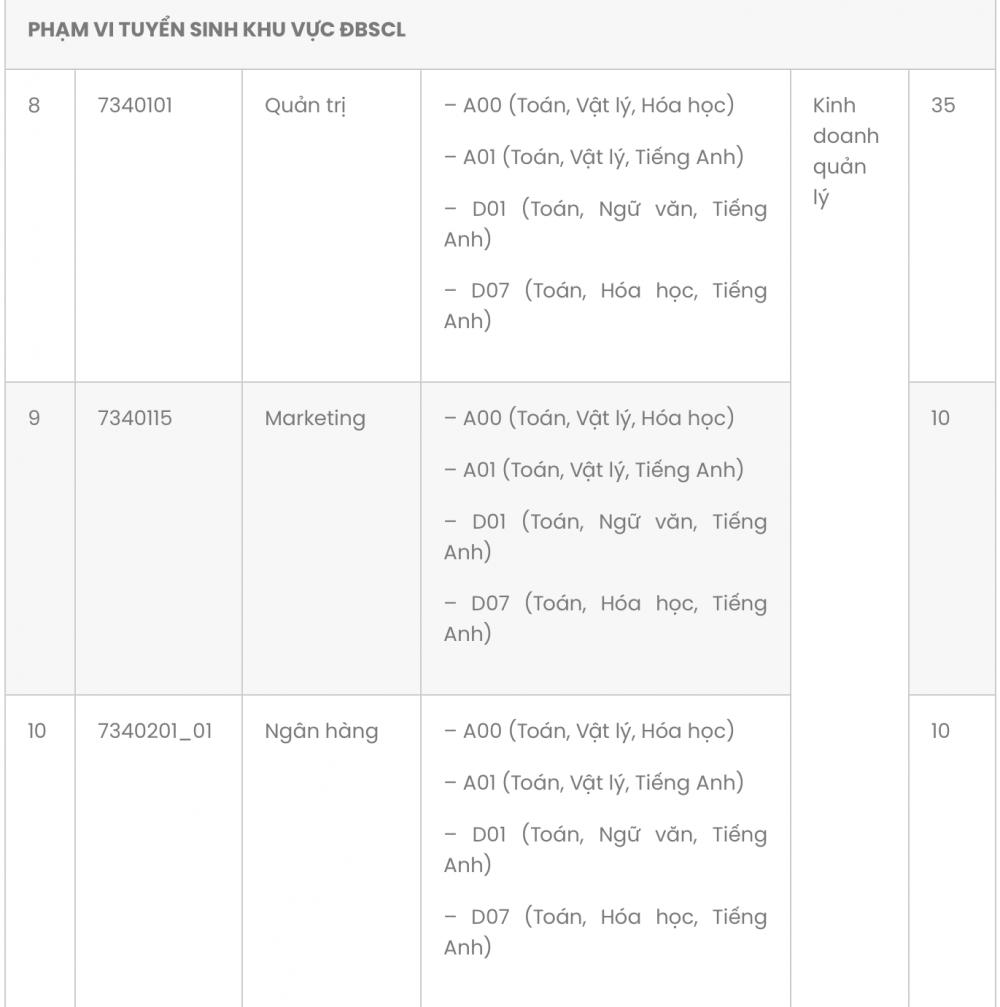Click D07 combination in Marketing row
1000x1007 pixels.
[605, 618]
